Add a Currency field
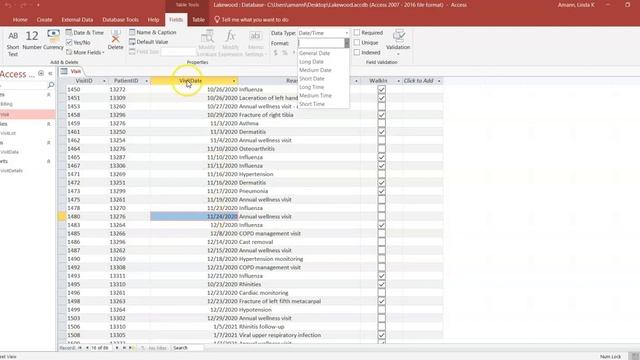This screenshot has height=360, width=640. (x=53, y=41)
